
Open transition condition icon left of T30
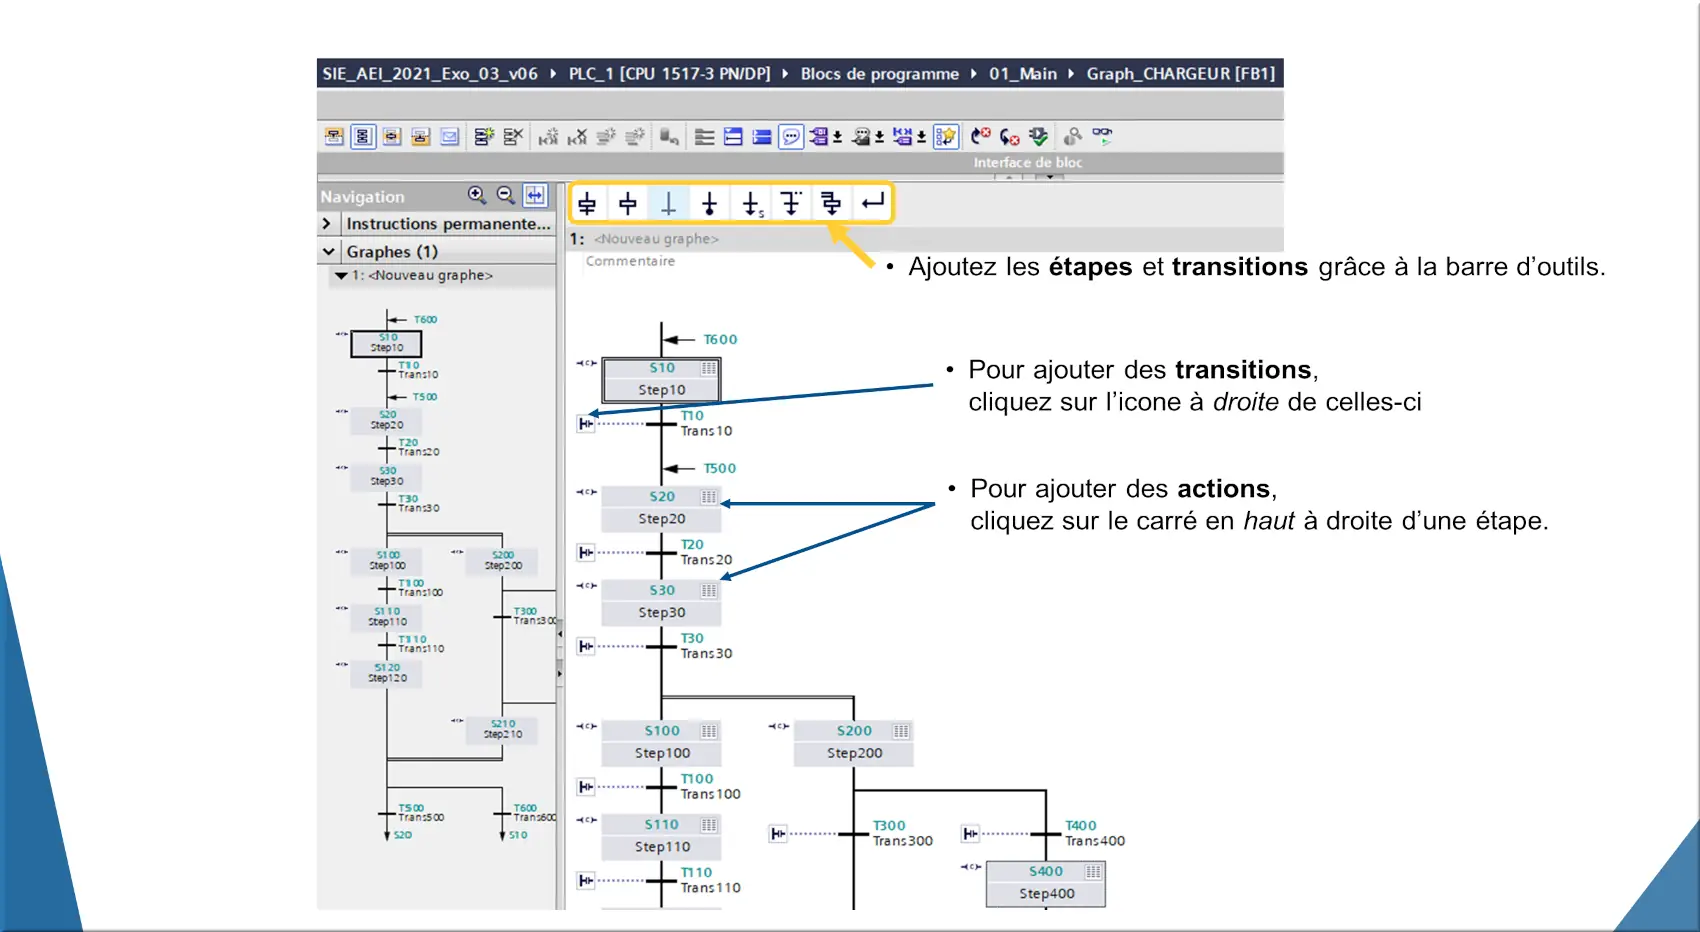click(587, 646)
